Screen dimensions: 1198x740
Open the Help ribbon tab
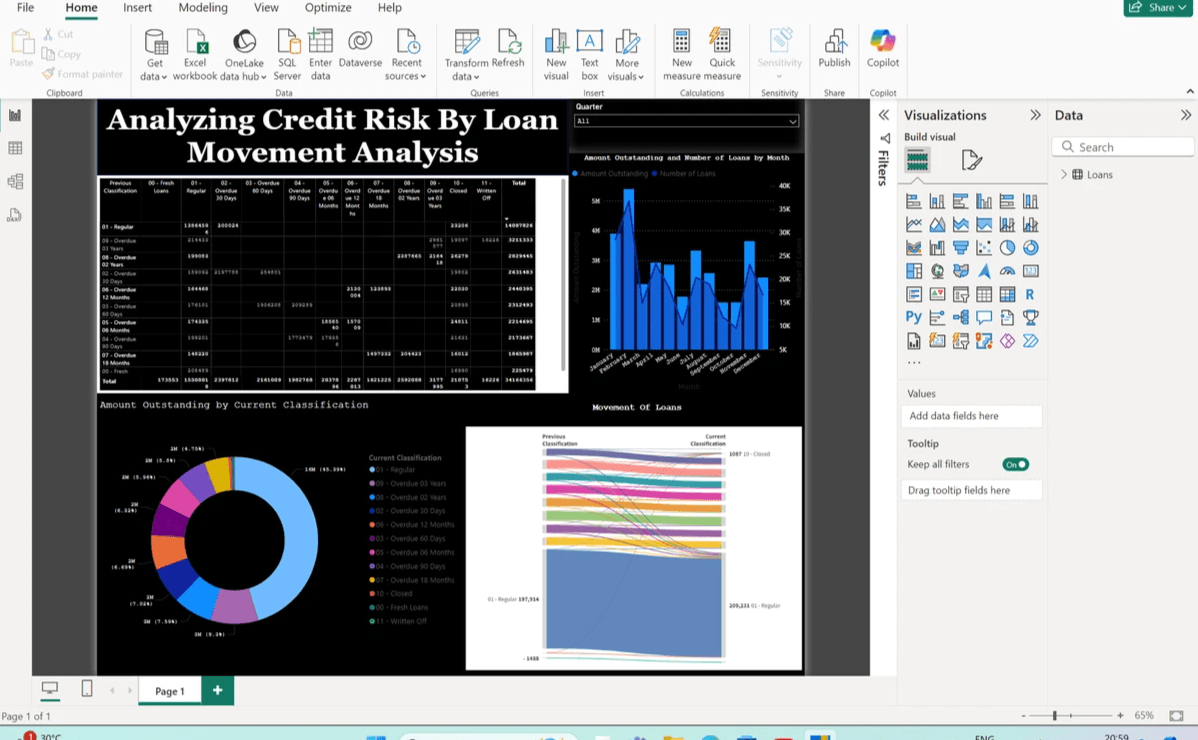tap(389, 8)
